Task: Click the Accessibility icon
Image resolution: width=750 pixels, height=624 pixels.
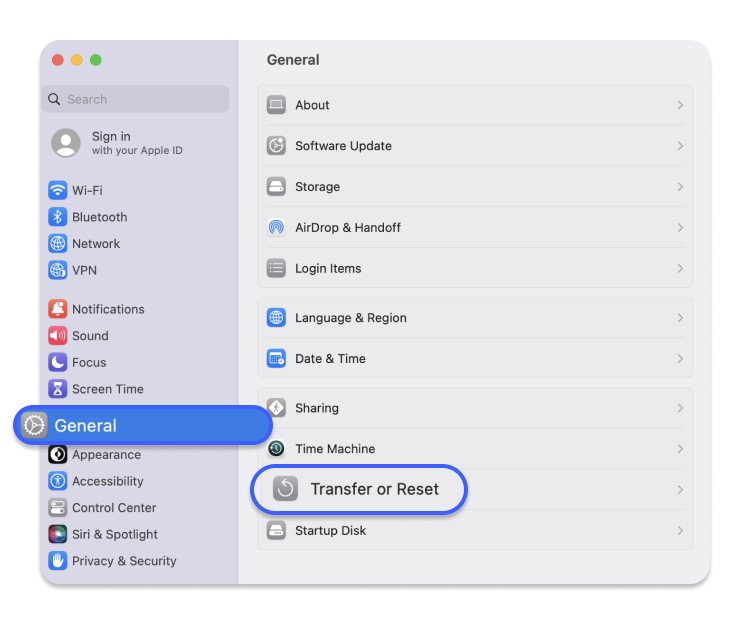Action: [57, 481]
